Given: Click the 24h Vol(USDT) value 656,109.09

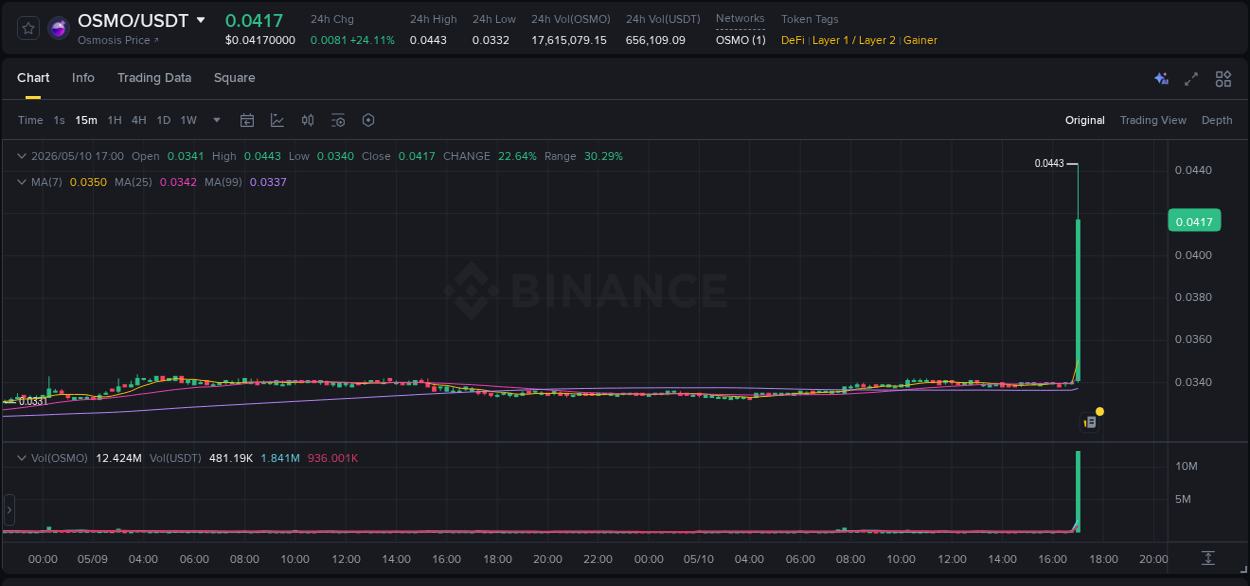Looking at the screenshot, I should point(656,40).
